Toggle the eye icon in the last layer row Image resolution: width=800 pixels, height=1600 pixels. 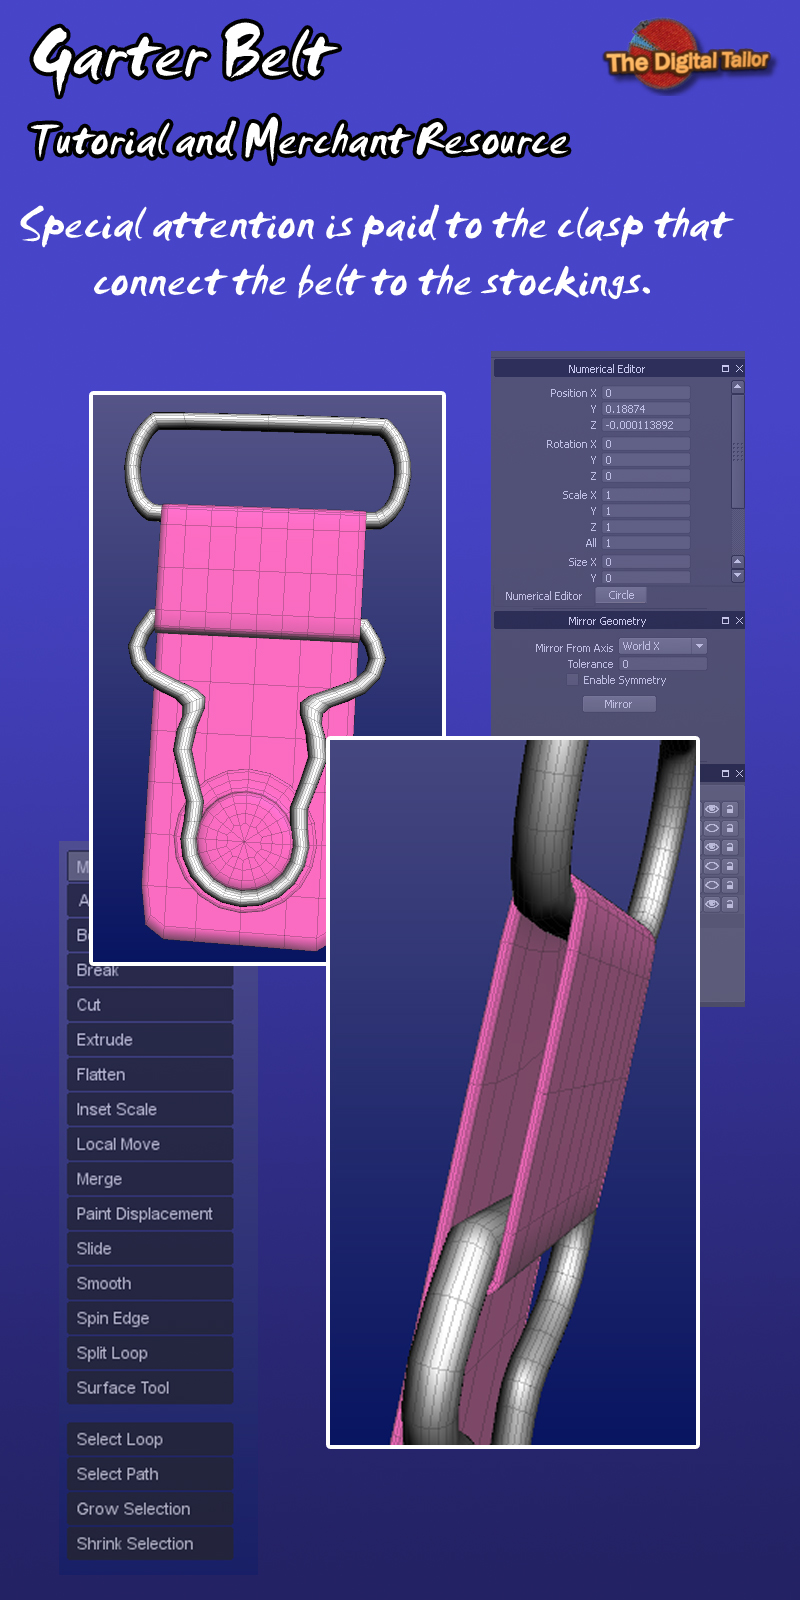712,904
